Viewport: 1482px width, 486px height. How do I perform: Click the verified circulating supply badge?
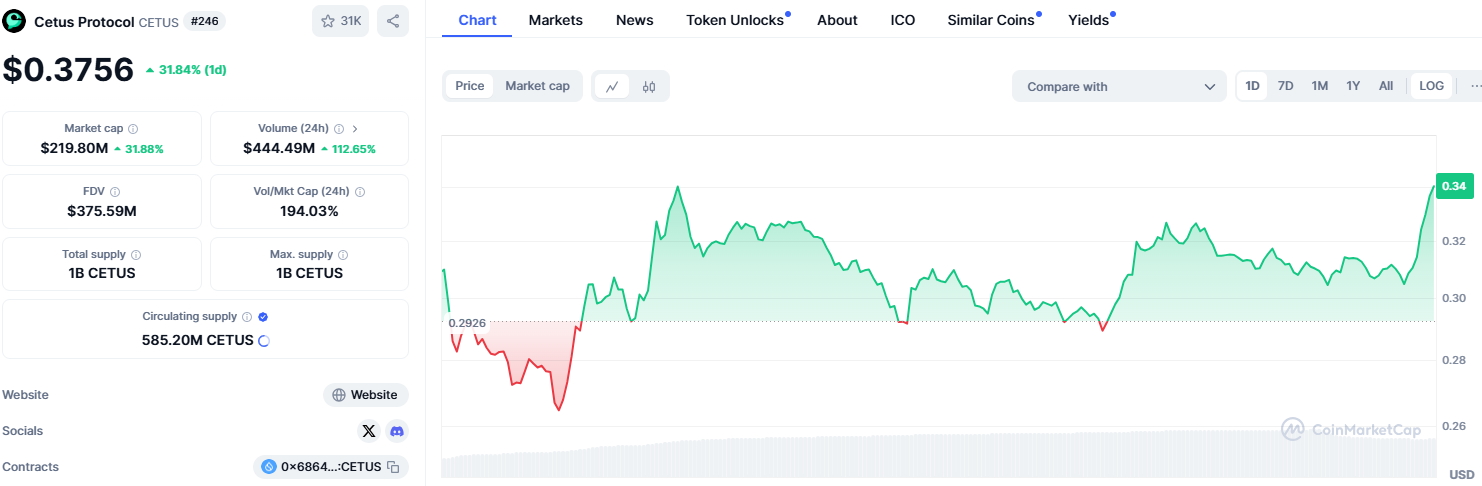(x=263, y=317)
